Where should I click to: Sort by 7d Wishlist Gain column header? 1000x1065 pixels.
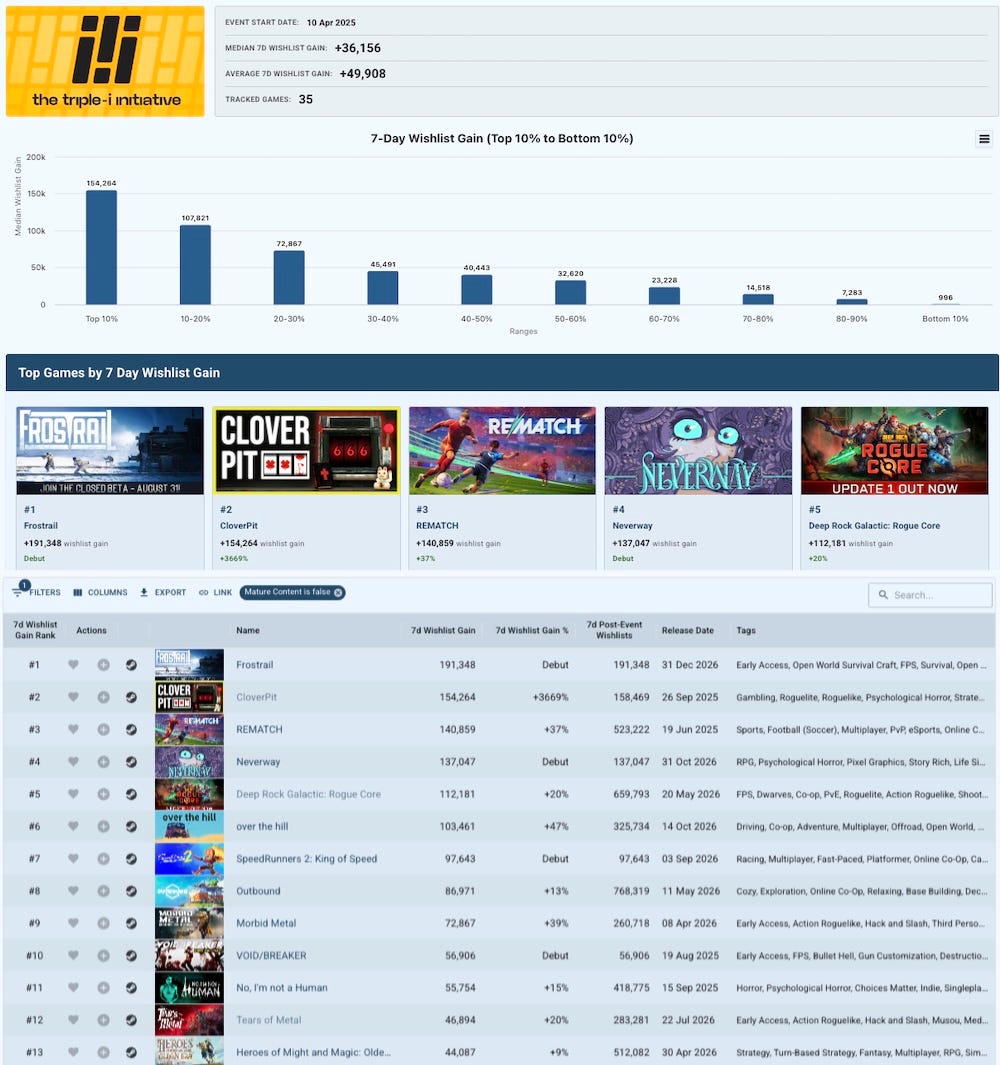[x=443, y=630]
